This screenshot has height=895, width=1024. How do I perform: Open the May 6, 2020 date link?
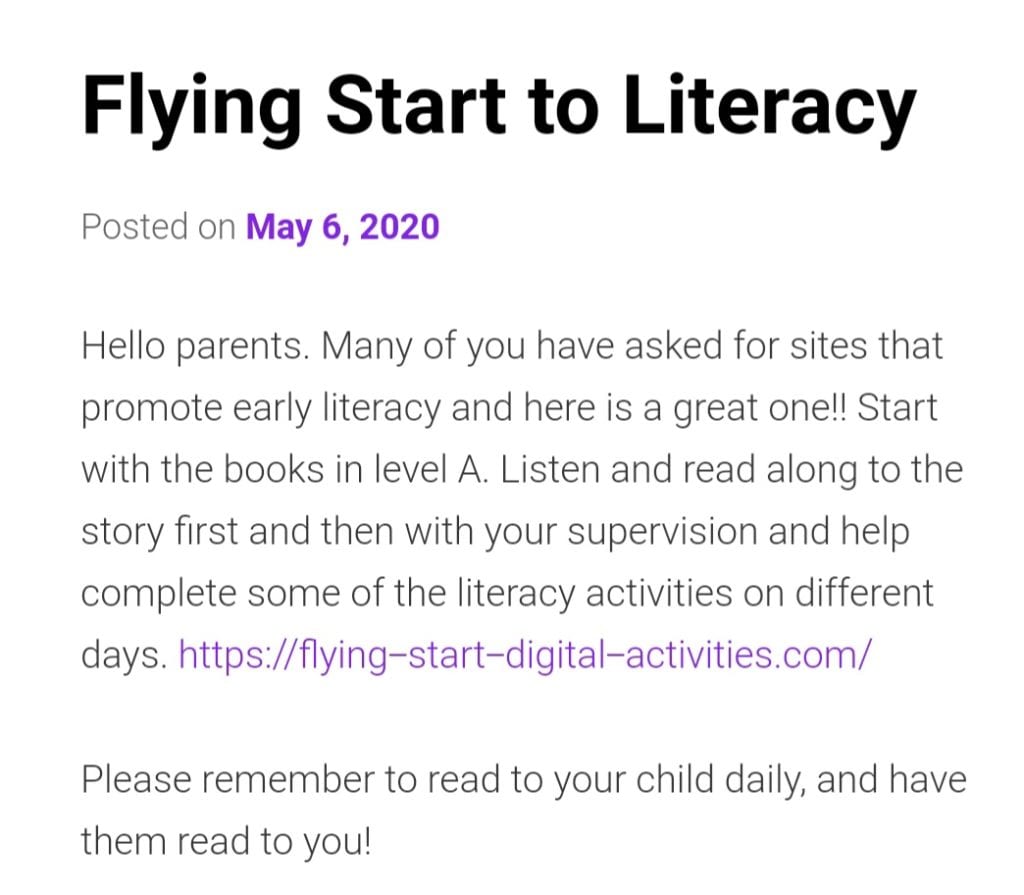point(342,227)
